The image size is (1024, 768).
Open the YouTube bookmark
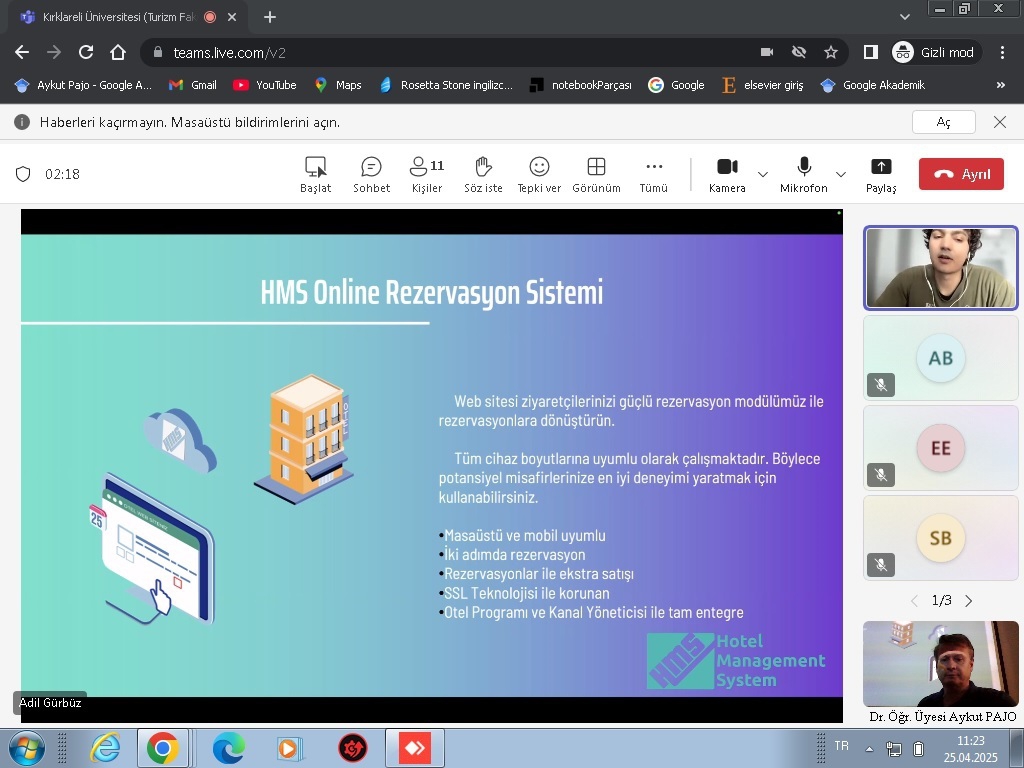click(x=265, y=85)
